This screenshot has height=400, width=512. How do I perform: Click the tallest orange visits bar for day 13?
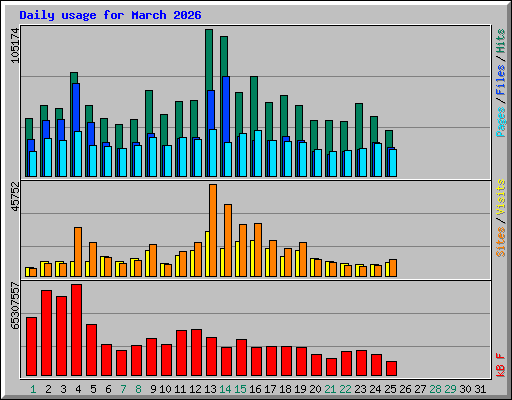[x=213, y=230]
